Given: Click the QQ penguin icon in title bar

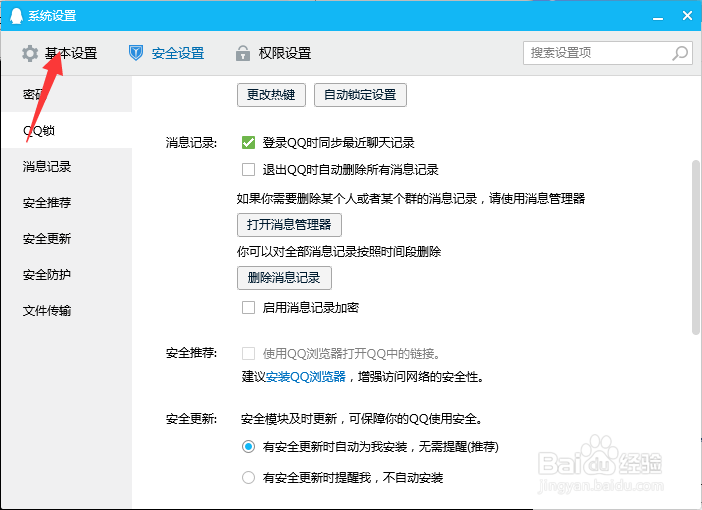Looking at the screenshot, I should coord(16,16).
